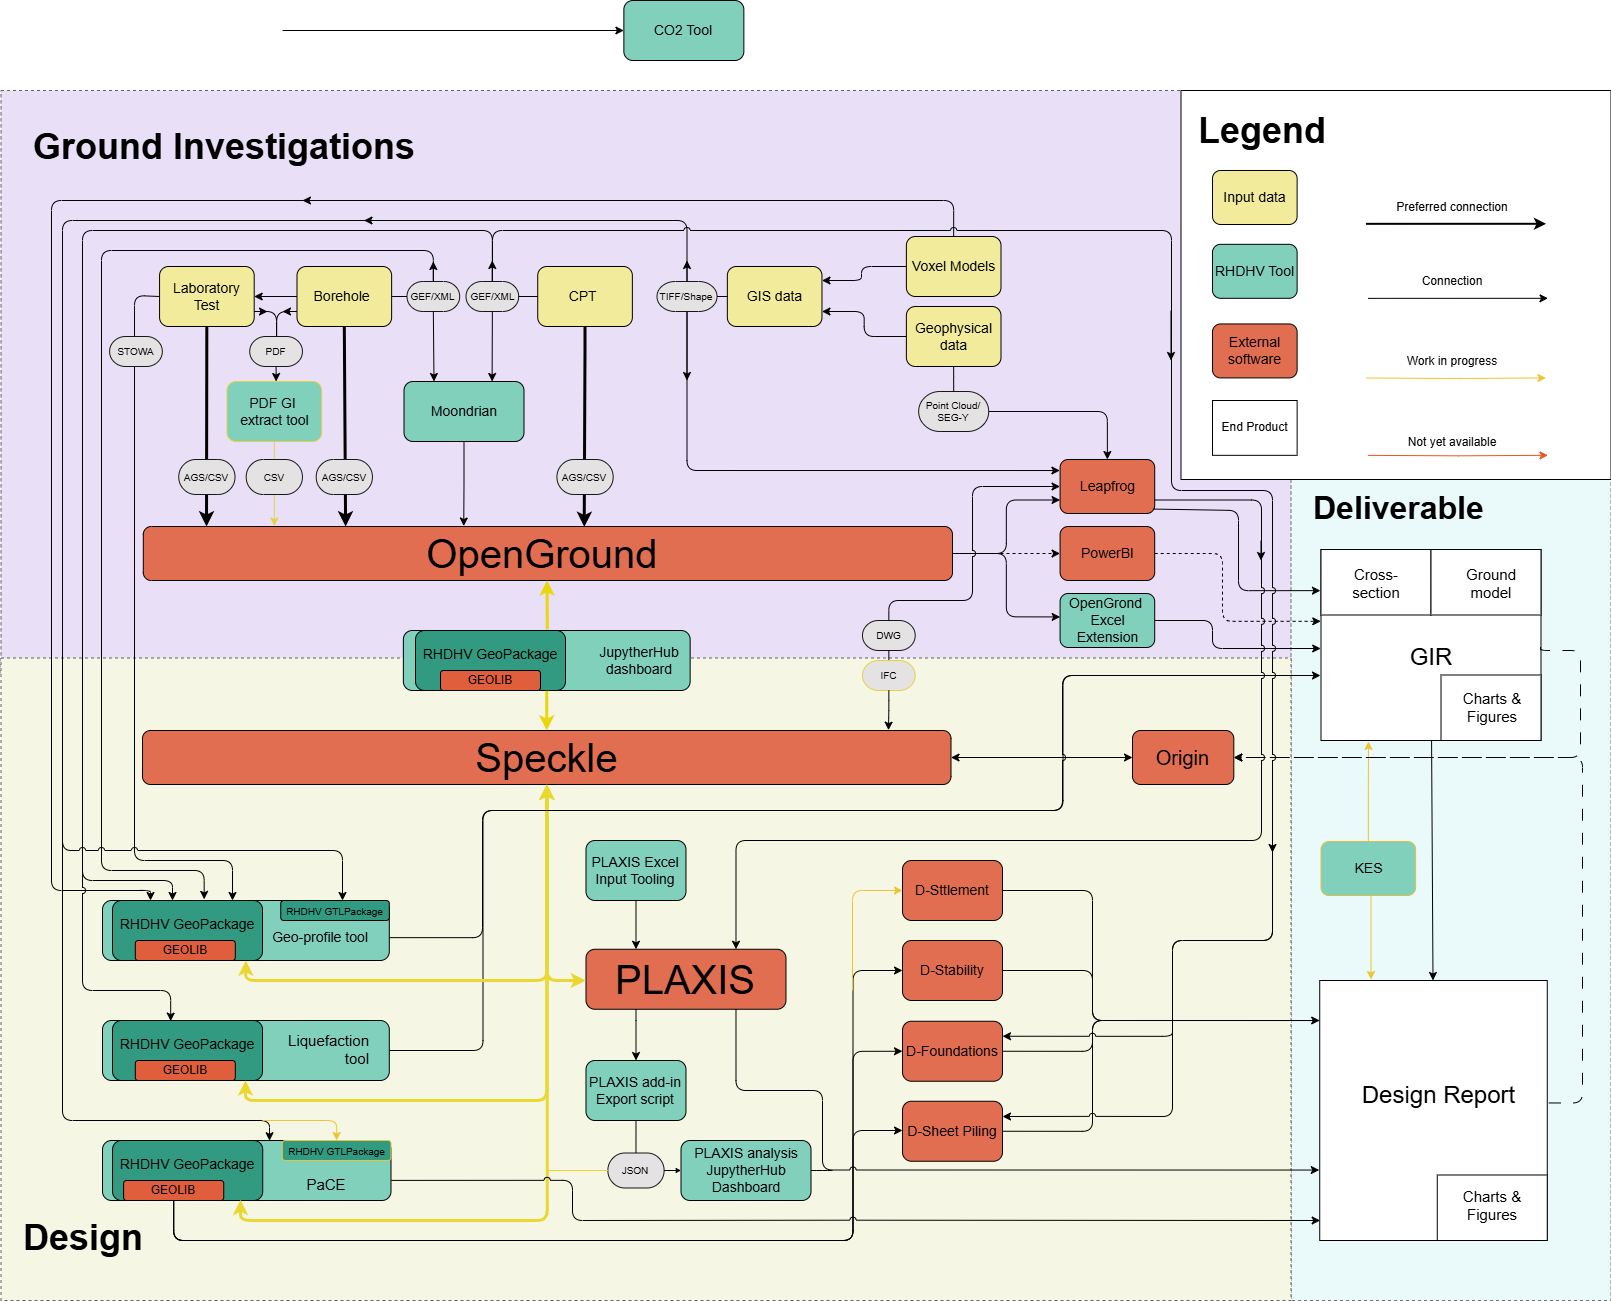Click the Origin software node
The image size is (1611, 1301).
click(x=1182, y=758)
